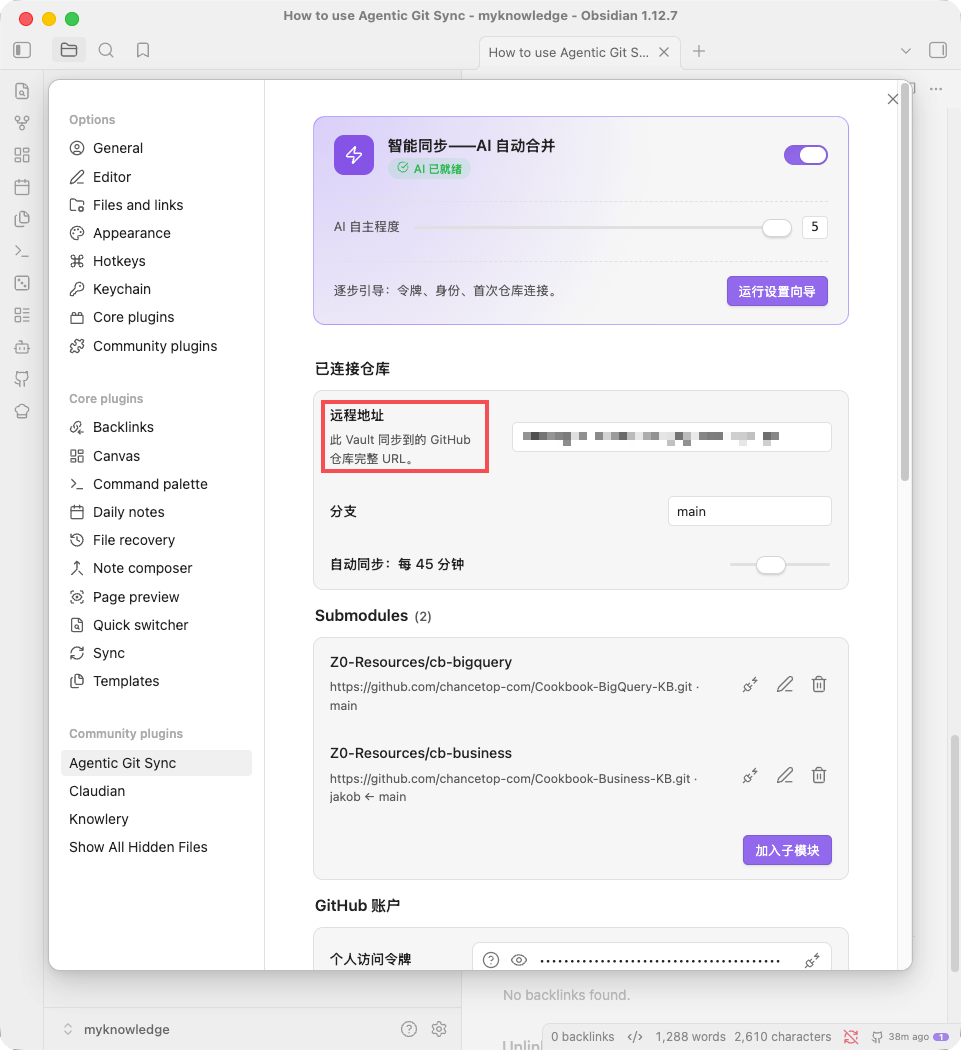This screenshot has width=961, height=1050.
Task: Click the robot ribbon icon
Action: coord(22,347)
